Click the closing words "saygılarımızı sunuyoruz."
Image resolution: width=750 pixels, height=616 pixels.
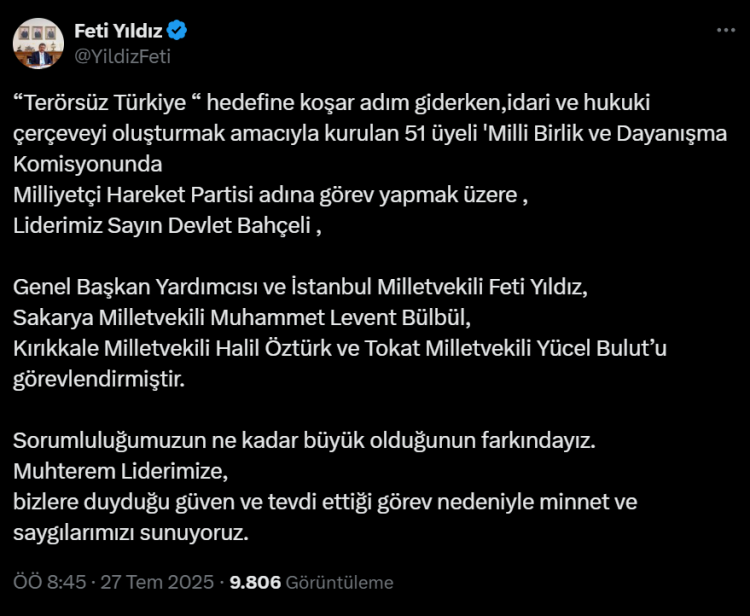point(130,533)
